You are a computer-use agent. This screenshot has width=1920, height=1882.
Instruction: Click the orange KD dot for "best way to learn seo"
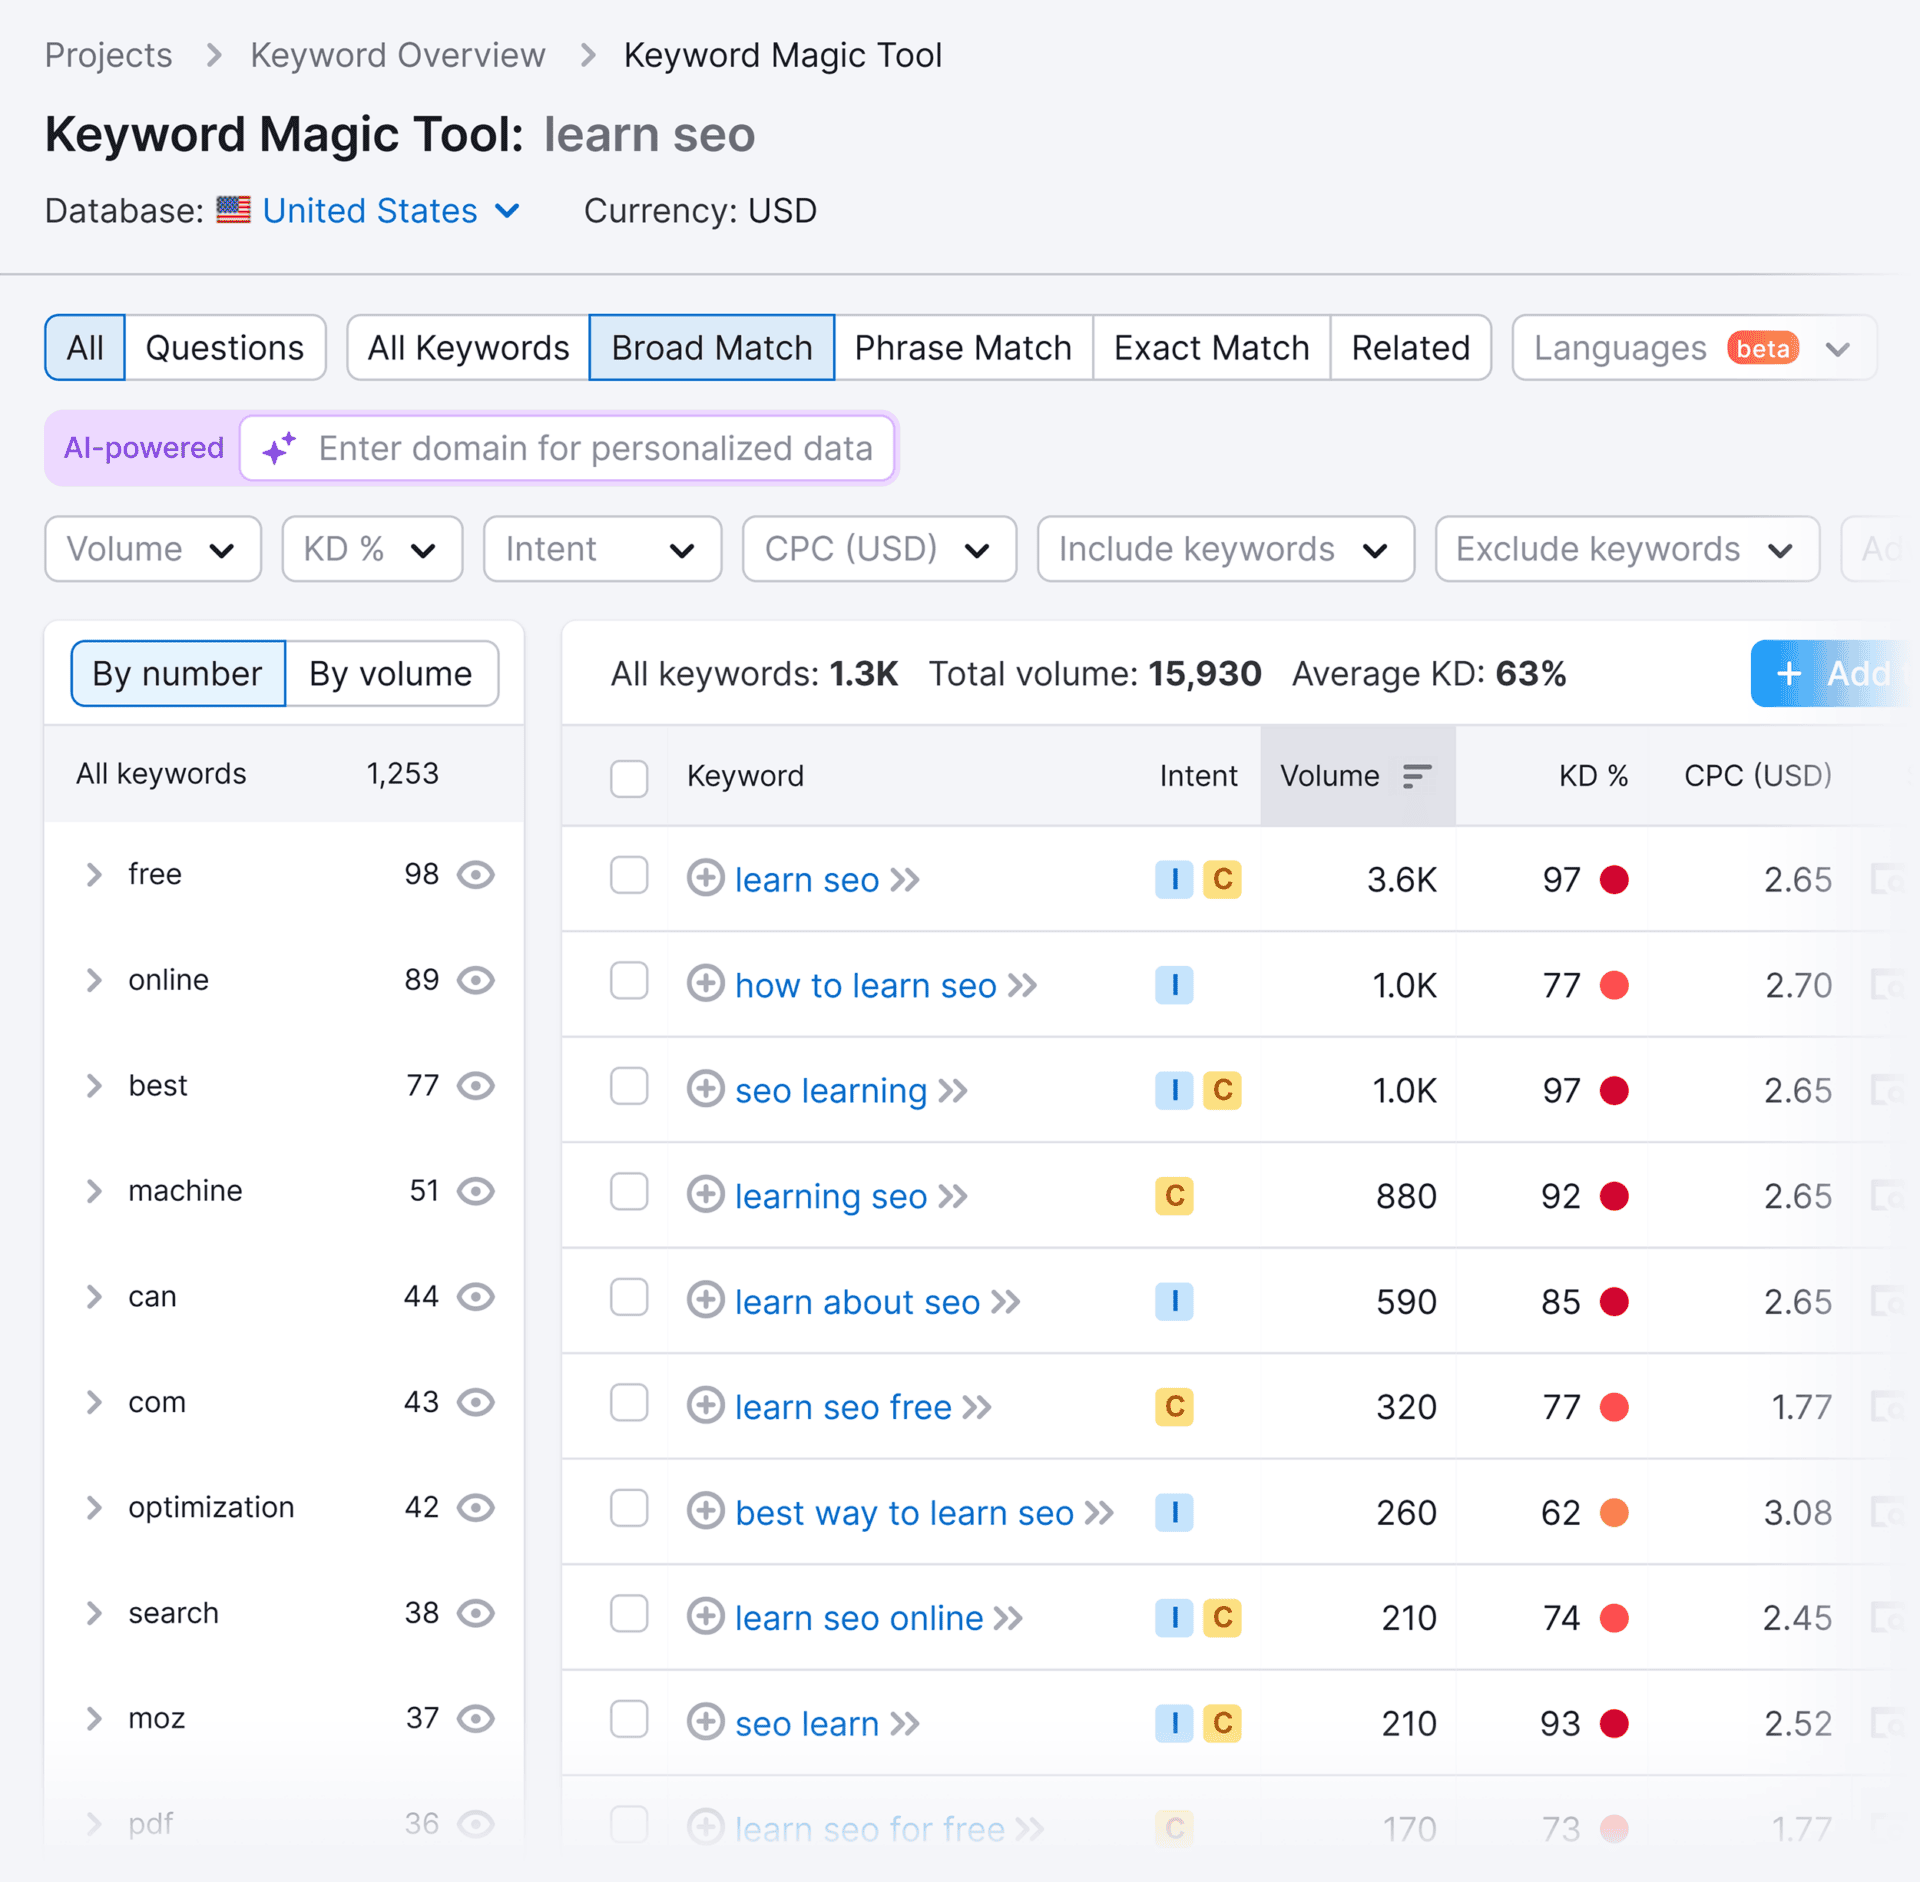point(1613,1512)
